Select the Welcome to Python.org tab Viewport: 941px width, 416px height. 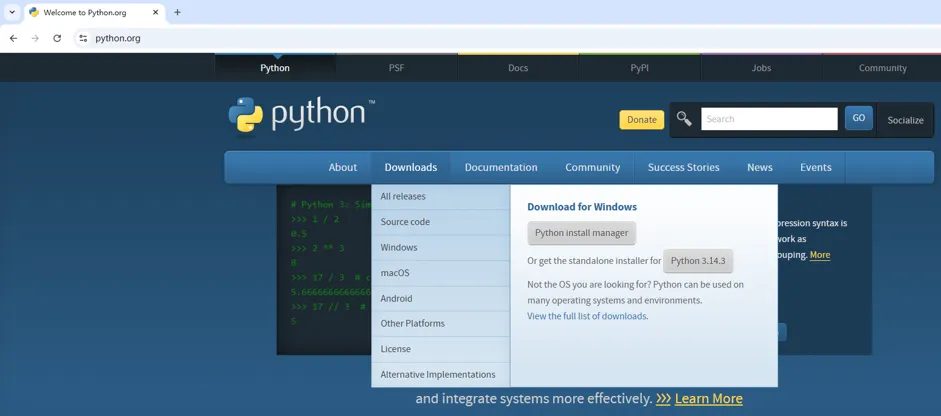[95, 12]
